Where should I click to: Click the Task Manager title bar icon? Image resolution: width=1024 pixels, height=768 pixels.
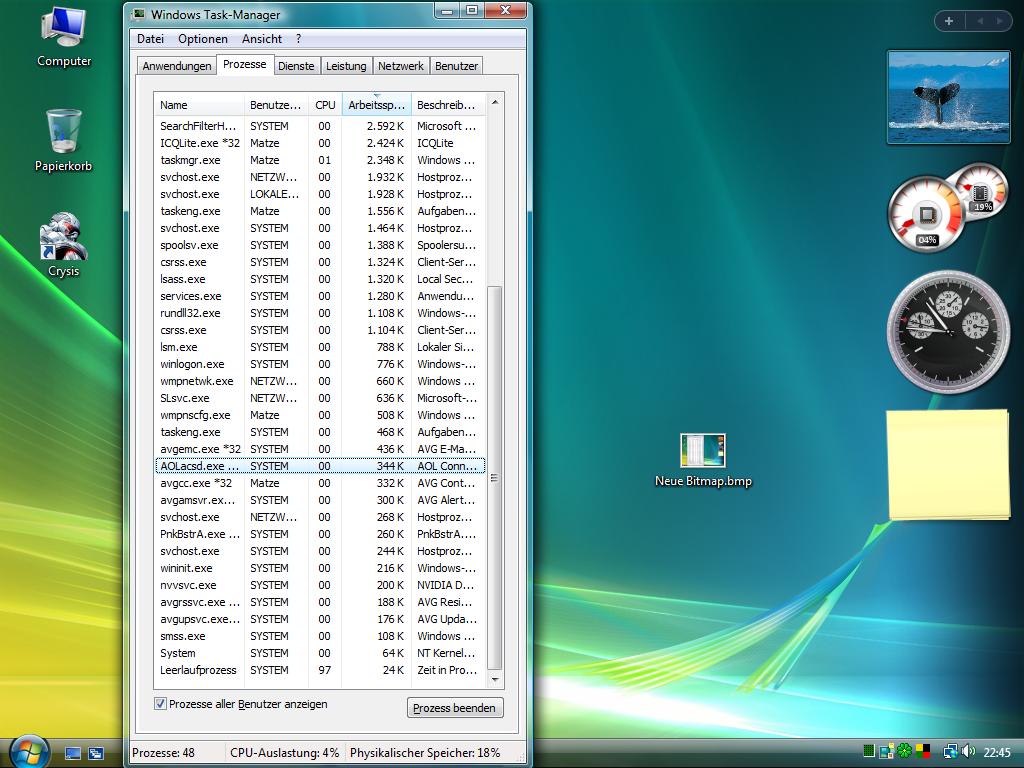[x=138, y=14]
